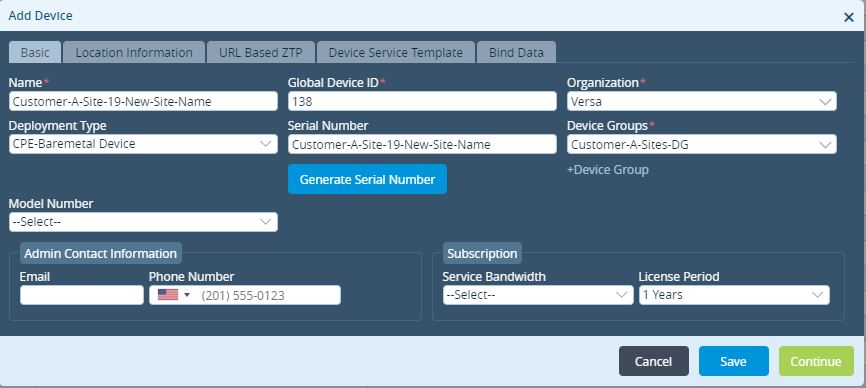Image resolution: width=866 pixels, height=388 pixels.
Task: Open the URL Based ZTP tab
Action: coord(261,53)
